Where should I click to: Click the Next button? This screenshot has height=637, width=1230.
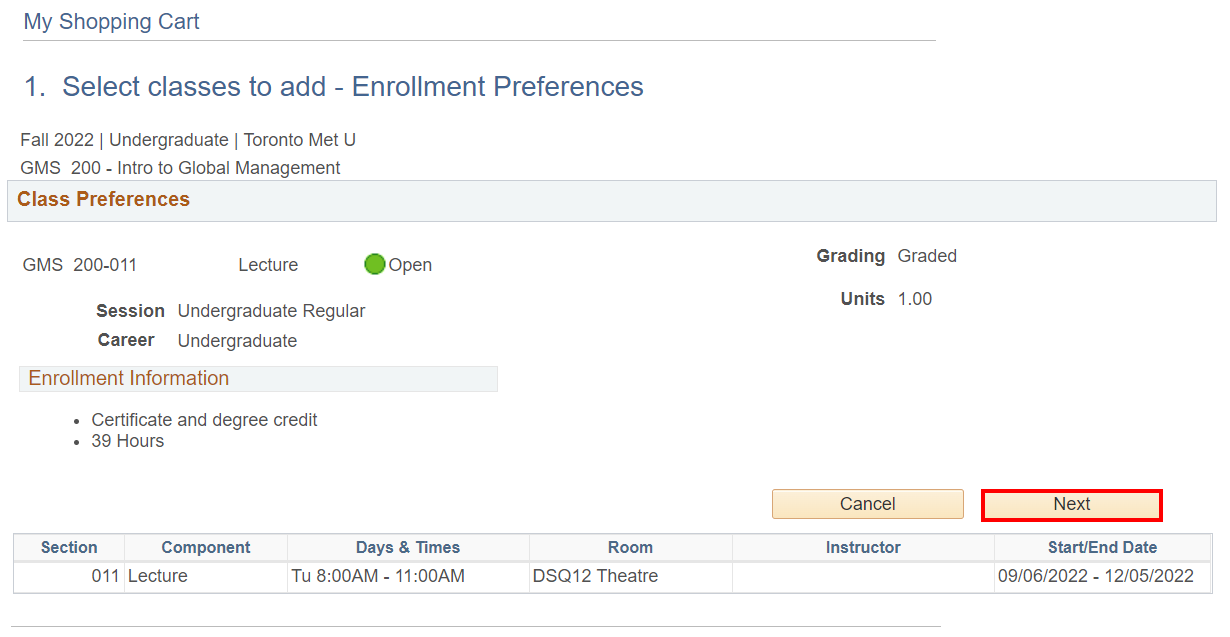coord(1071,505)
